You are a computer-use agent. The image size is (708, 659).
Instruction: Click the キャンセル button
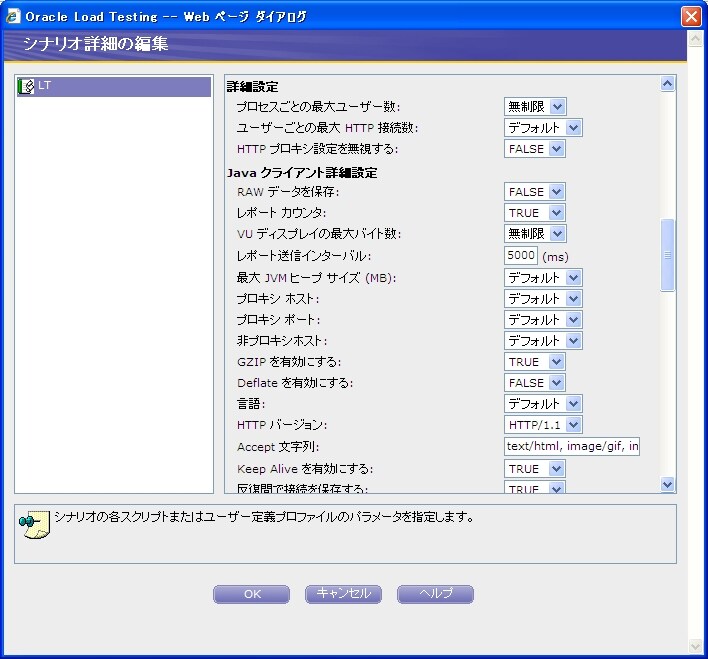click(343, 594)
